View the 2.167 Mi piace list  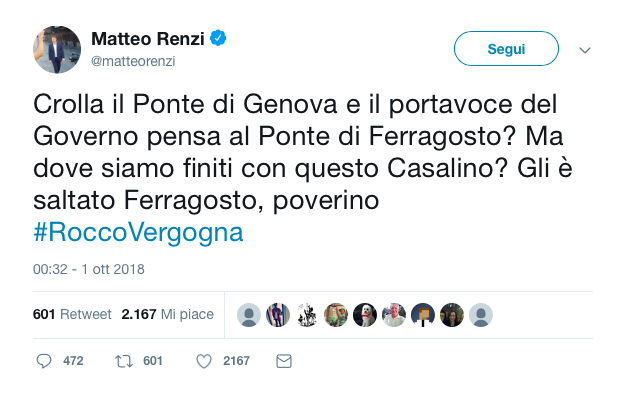tap(167, 314)
